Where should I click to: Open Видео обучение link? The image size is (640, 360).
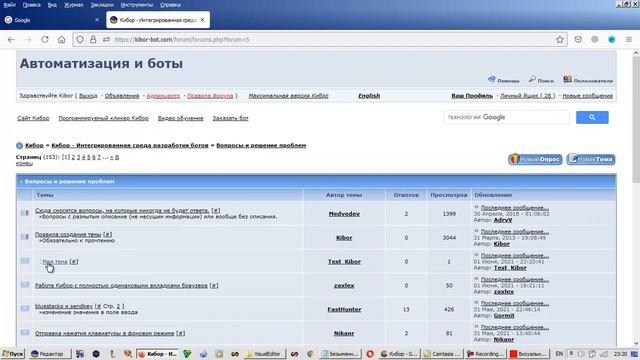pyautogui.click(x=180, y=118)
